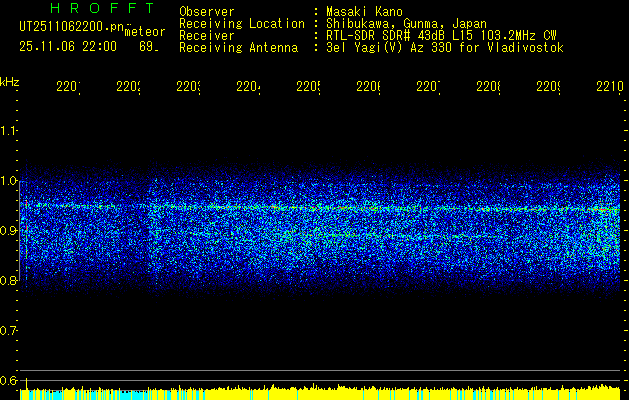Screen dimensions: 629x400
Task: Click the observer name Masaki Kano
Action: [x=364, y=11]
